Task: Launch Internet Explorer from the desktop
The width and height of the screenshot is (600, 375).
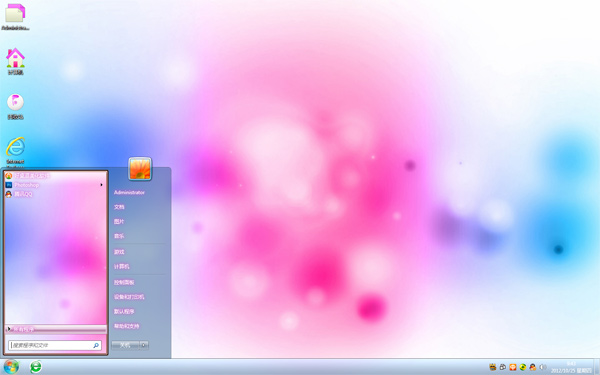Action: coord(15,152)
